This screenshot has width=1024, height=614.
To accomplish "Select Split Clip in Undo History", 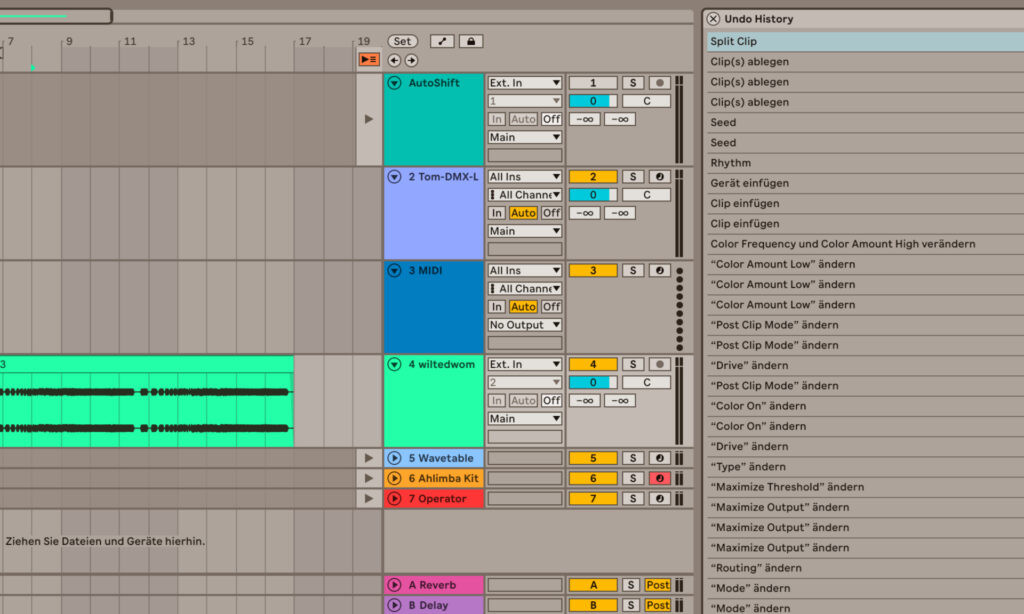I will pos(865,41).
